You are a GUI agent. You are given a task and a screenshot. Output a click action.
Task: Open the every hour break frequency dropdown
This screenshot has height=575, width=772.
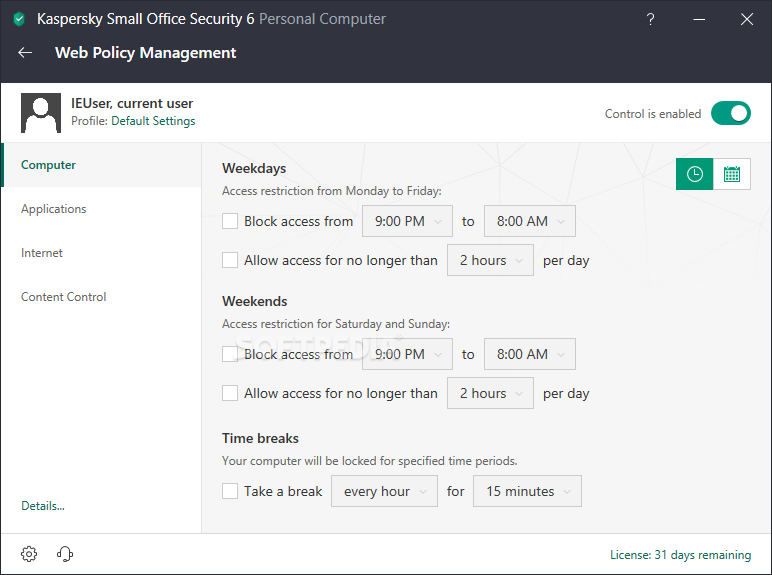coord(385,491)
